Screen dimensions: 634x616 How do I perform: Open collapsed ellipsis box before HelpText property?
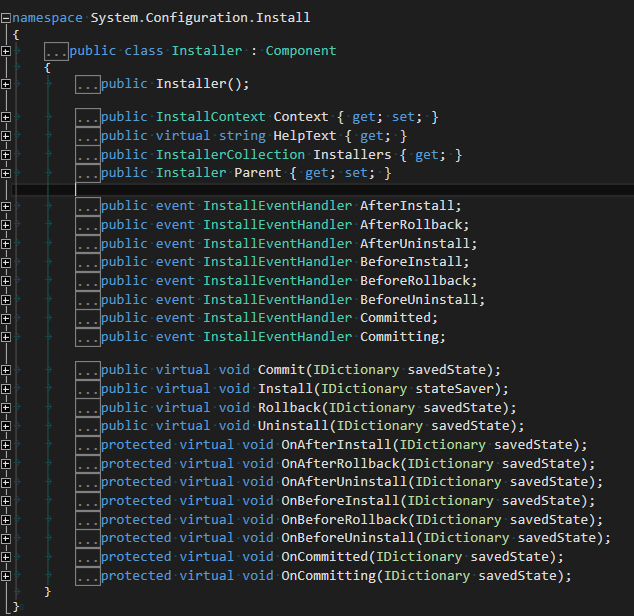point(88,136)
